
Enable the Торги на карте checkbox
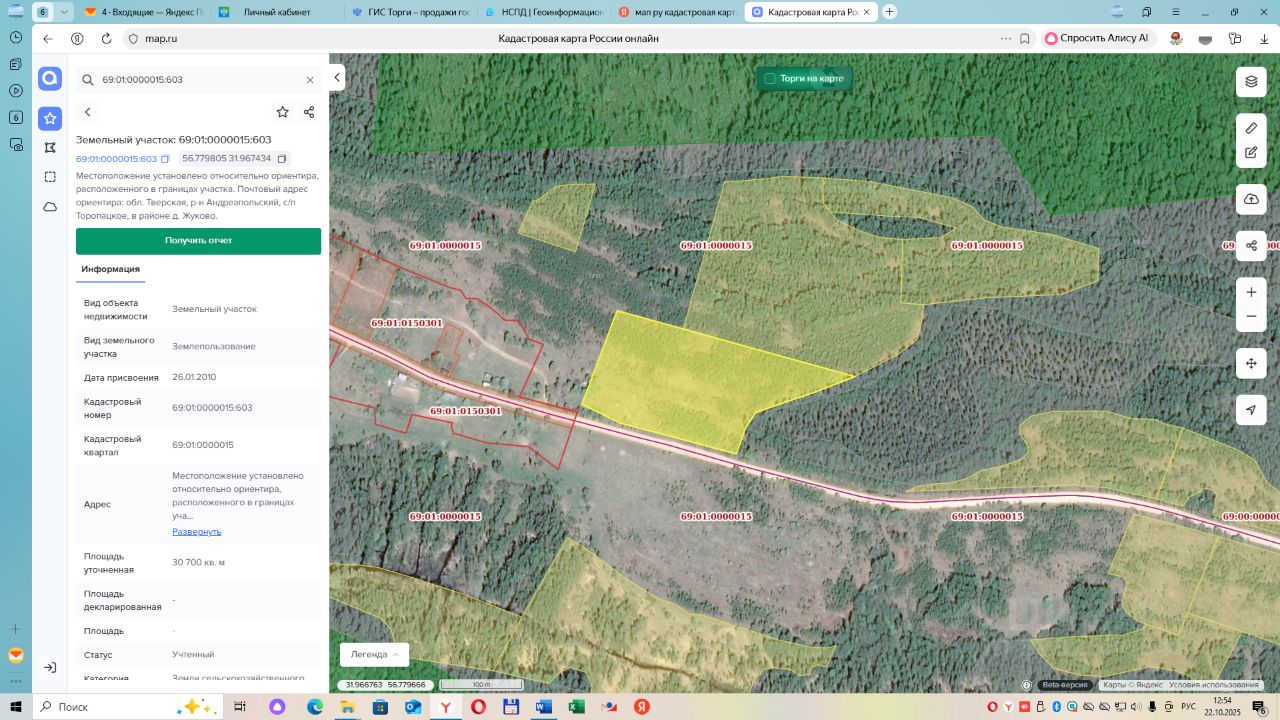pos(770,78)
